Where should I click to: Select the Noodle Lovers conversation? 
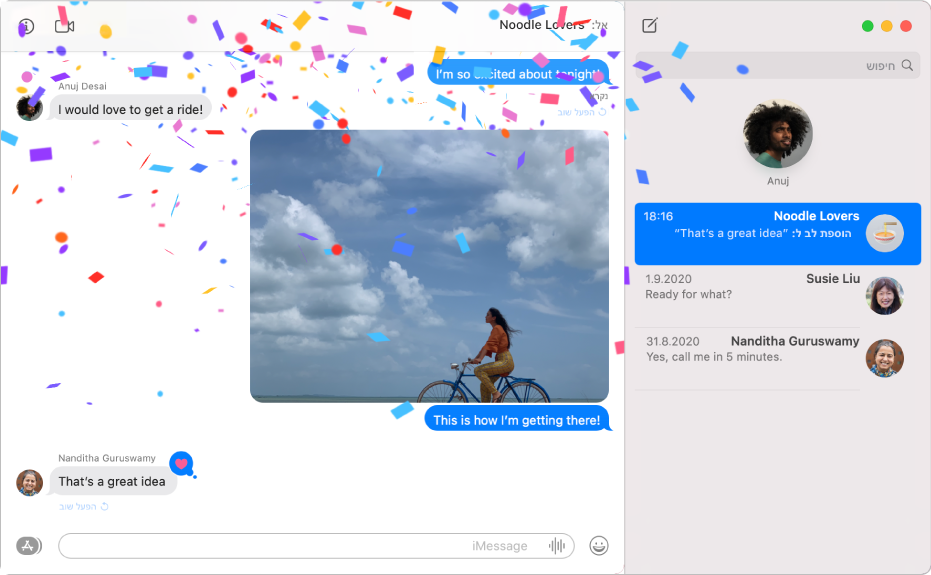click(x=778, y=234)
